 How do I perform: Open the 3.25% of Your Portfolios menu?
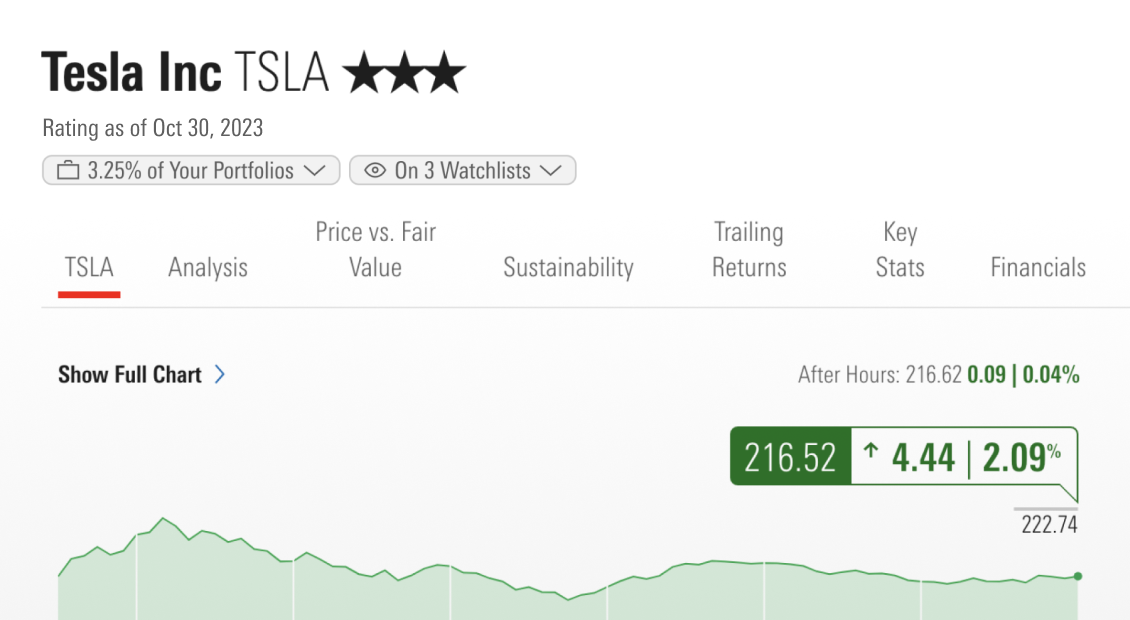pos(190,171)
